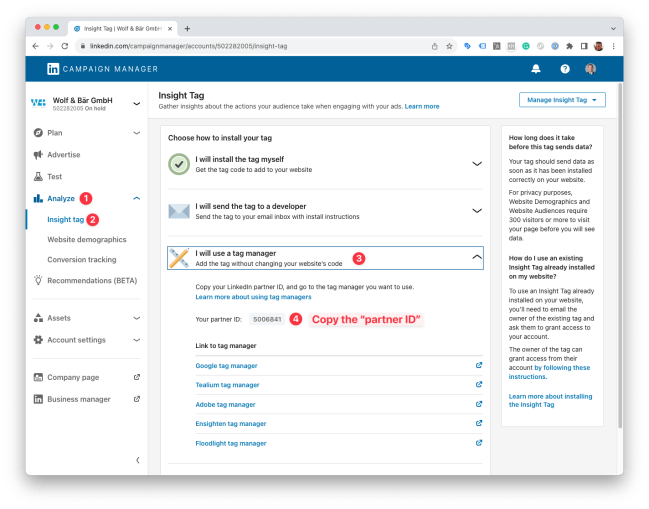Open the Tealium tag manager link
649x509 pixels.
[x=227, y=385]
